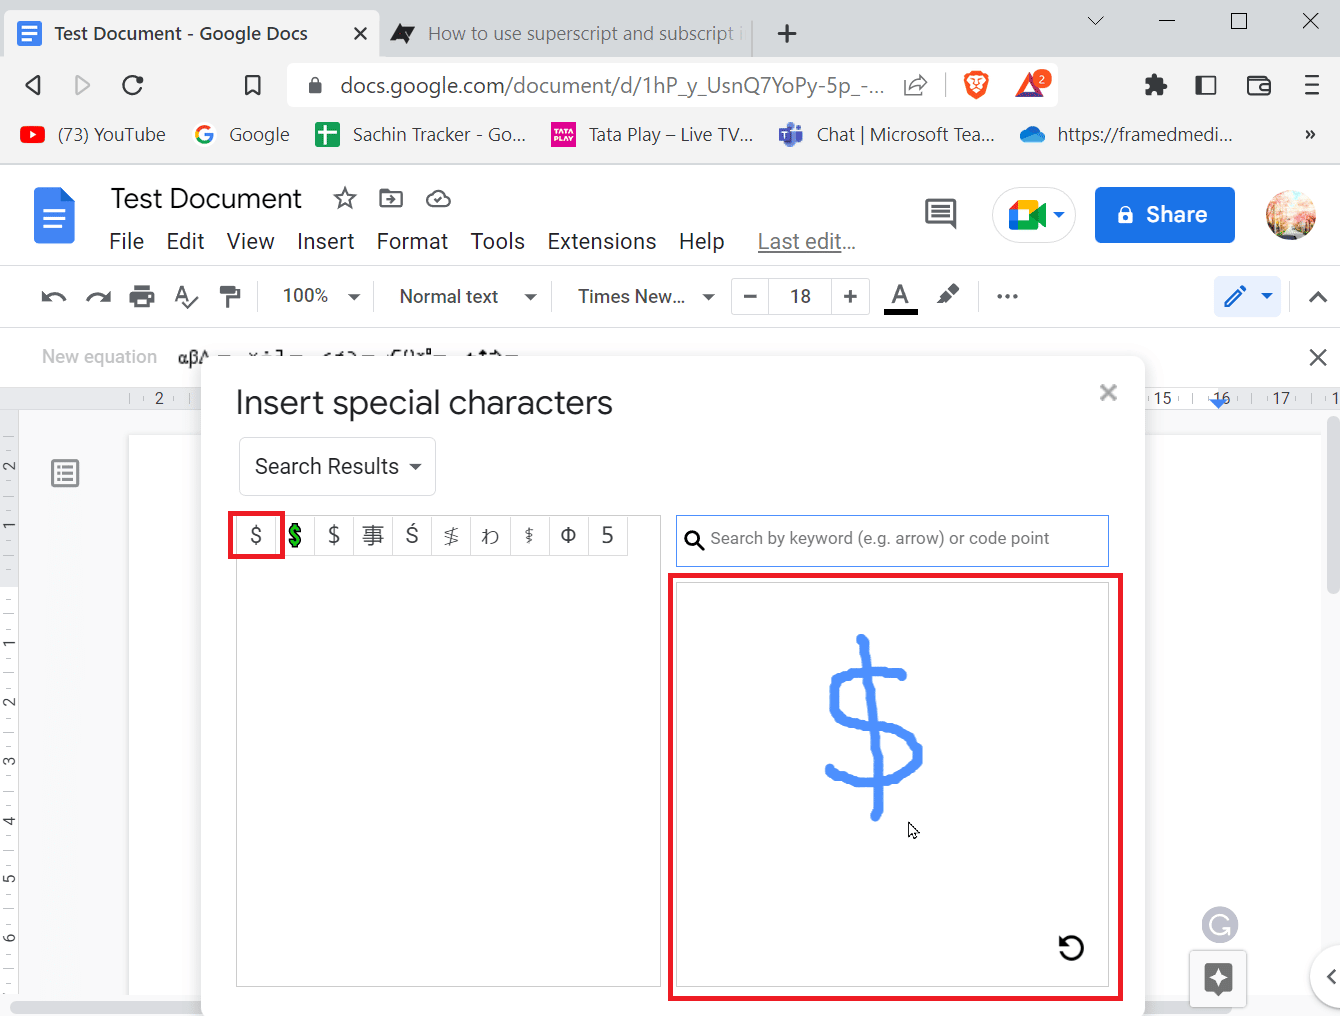The image size is (1340, 1016).
Task: Click the Last edit link
Action: click(x=806, y=241)
